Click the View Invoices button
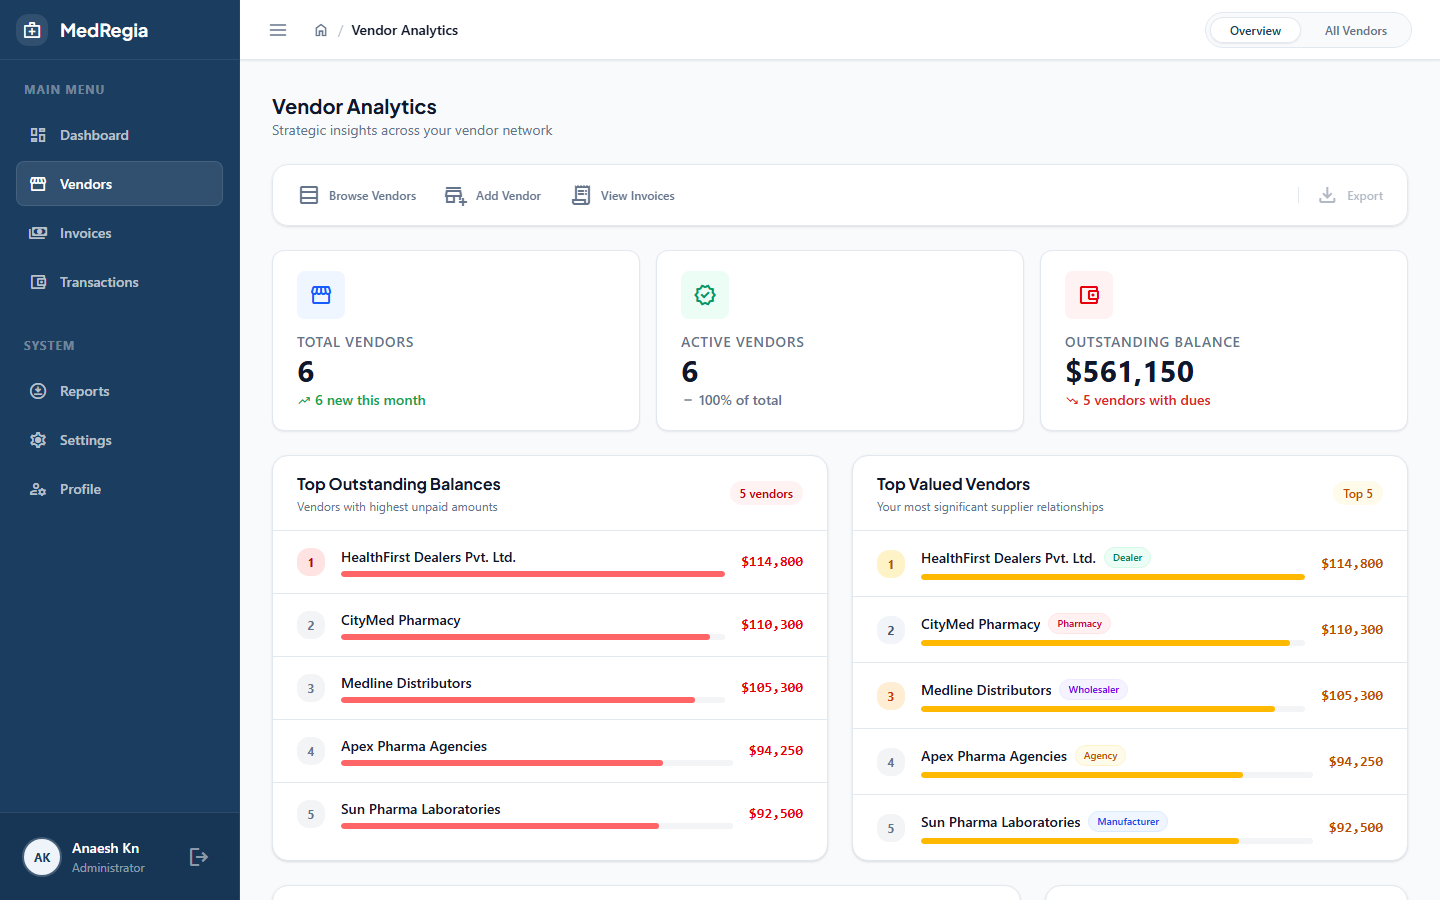Viewport: 1440px width, 900px height. click(623, 195)
